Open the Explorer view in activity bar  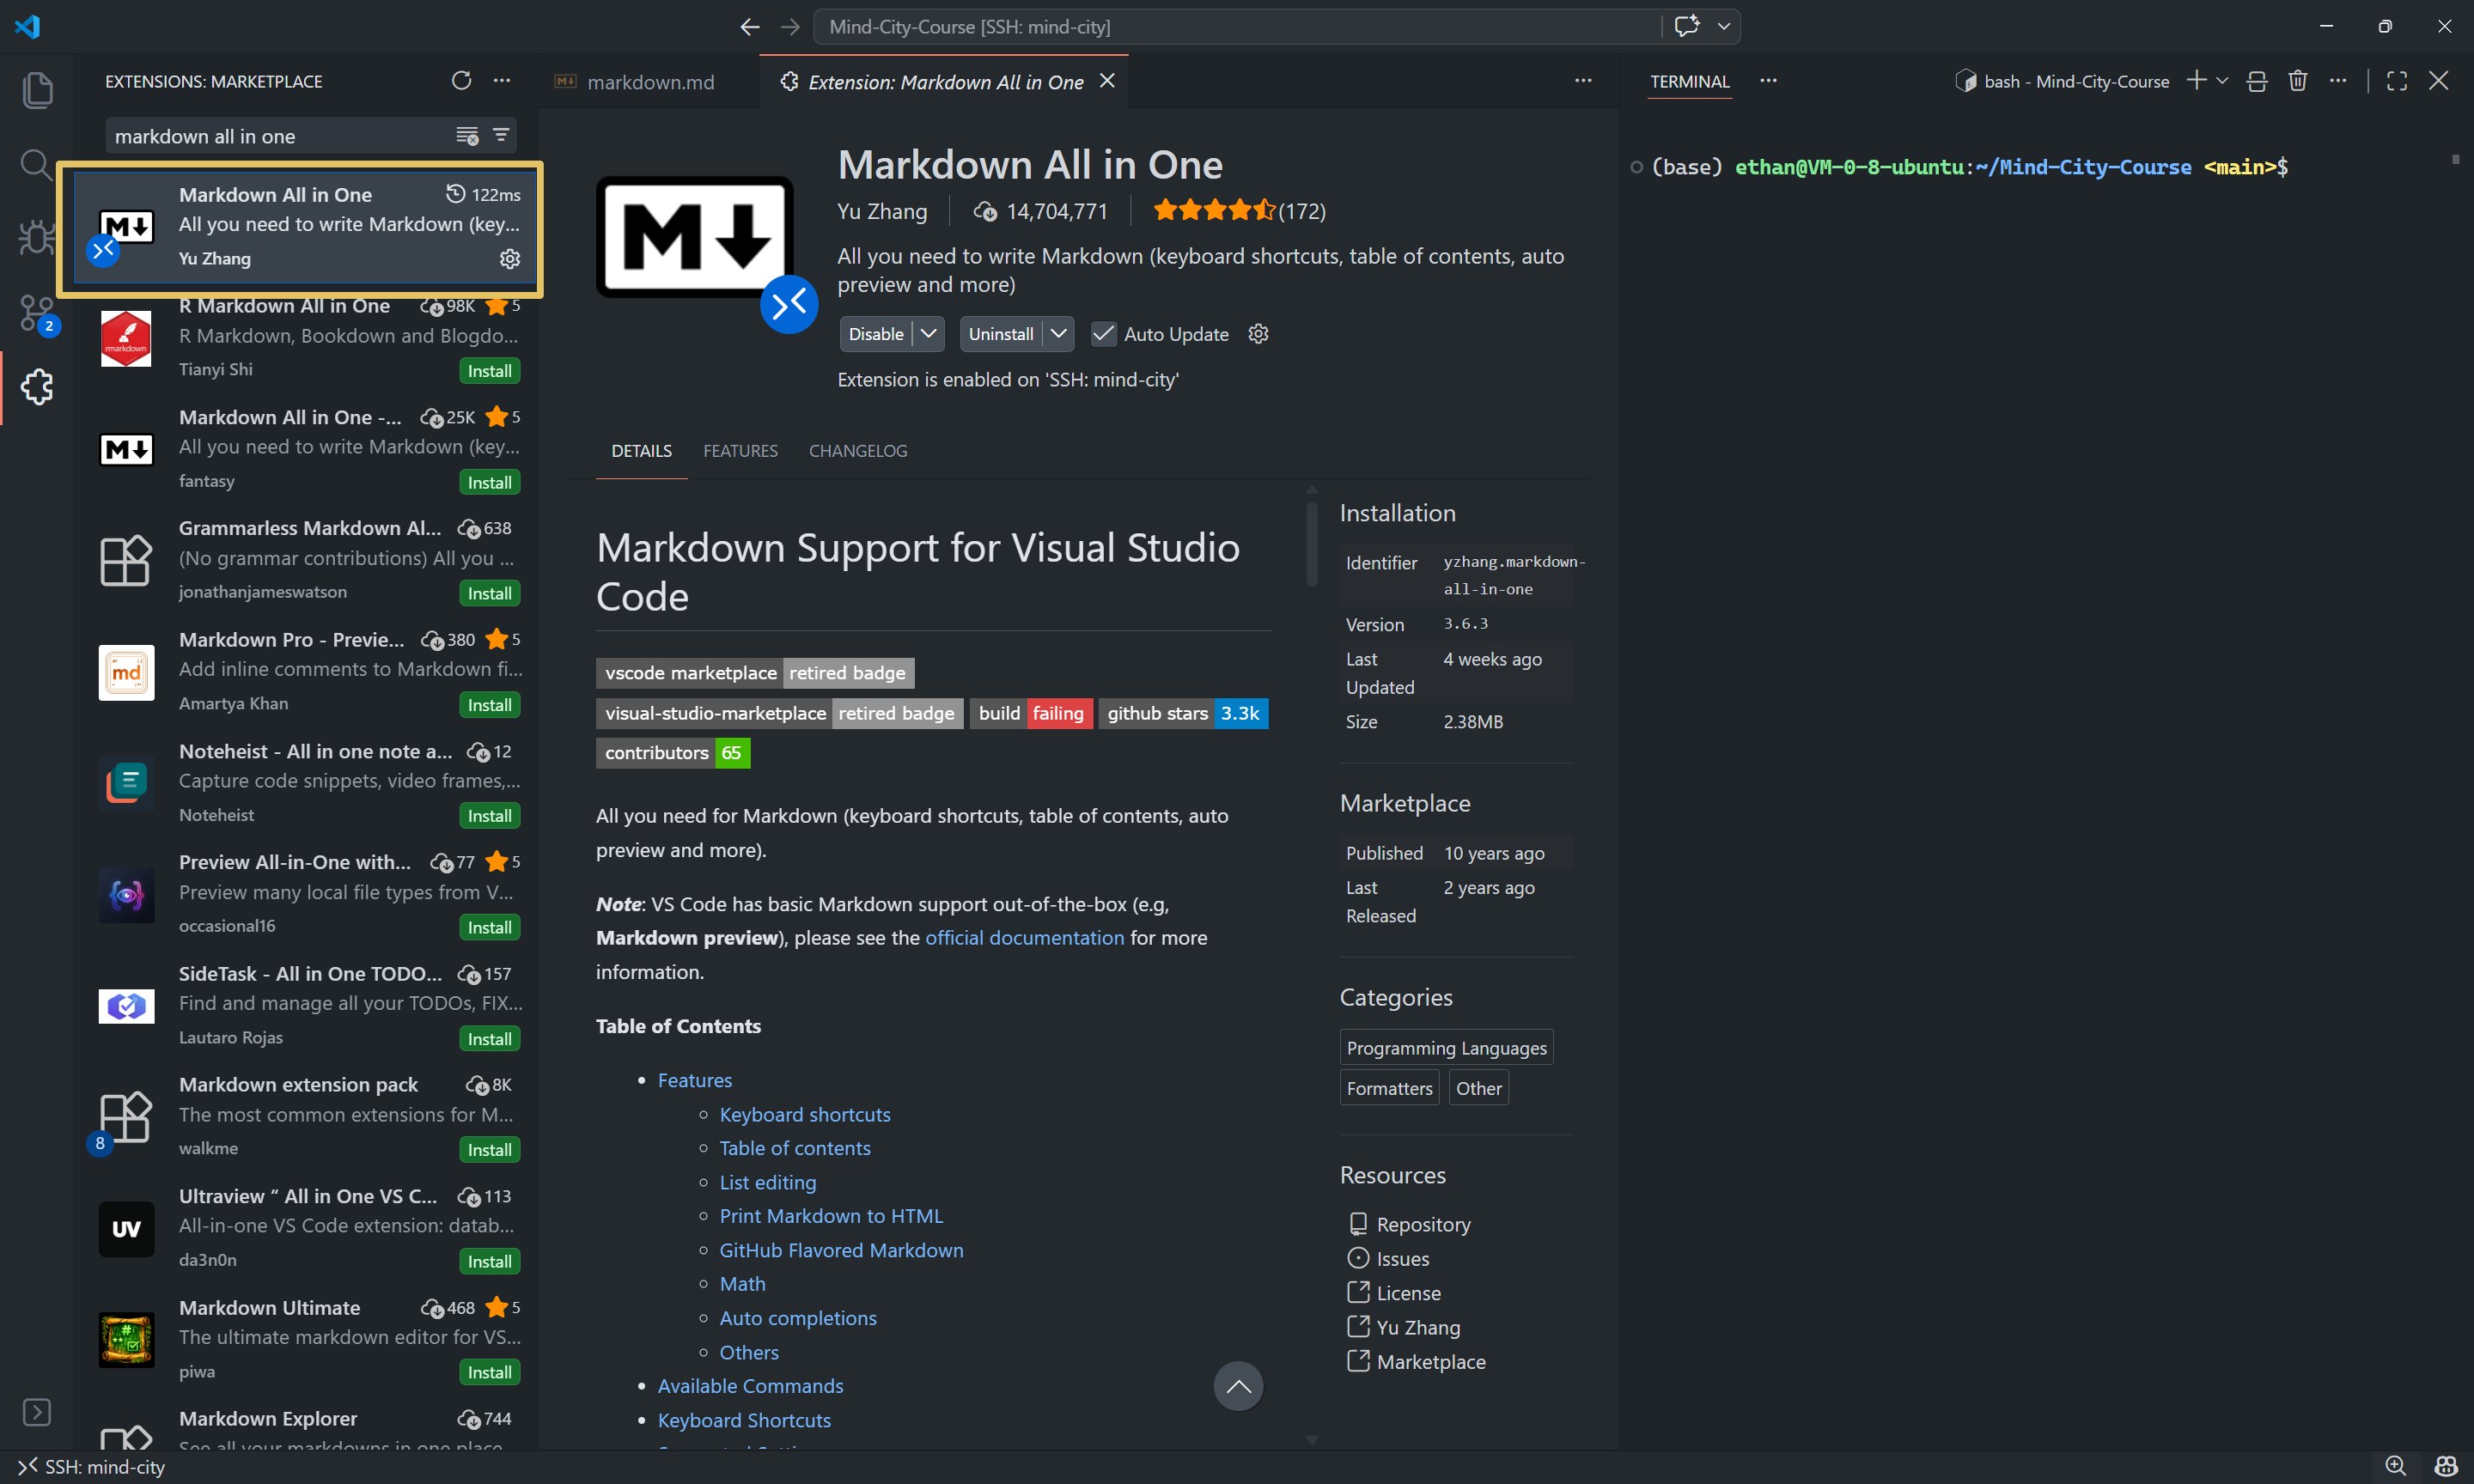click(x=37, y=90)
